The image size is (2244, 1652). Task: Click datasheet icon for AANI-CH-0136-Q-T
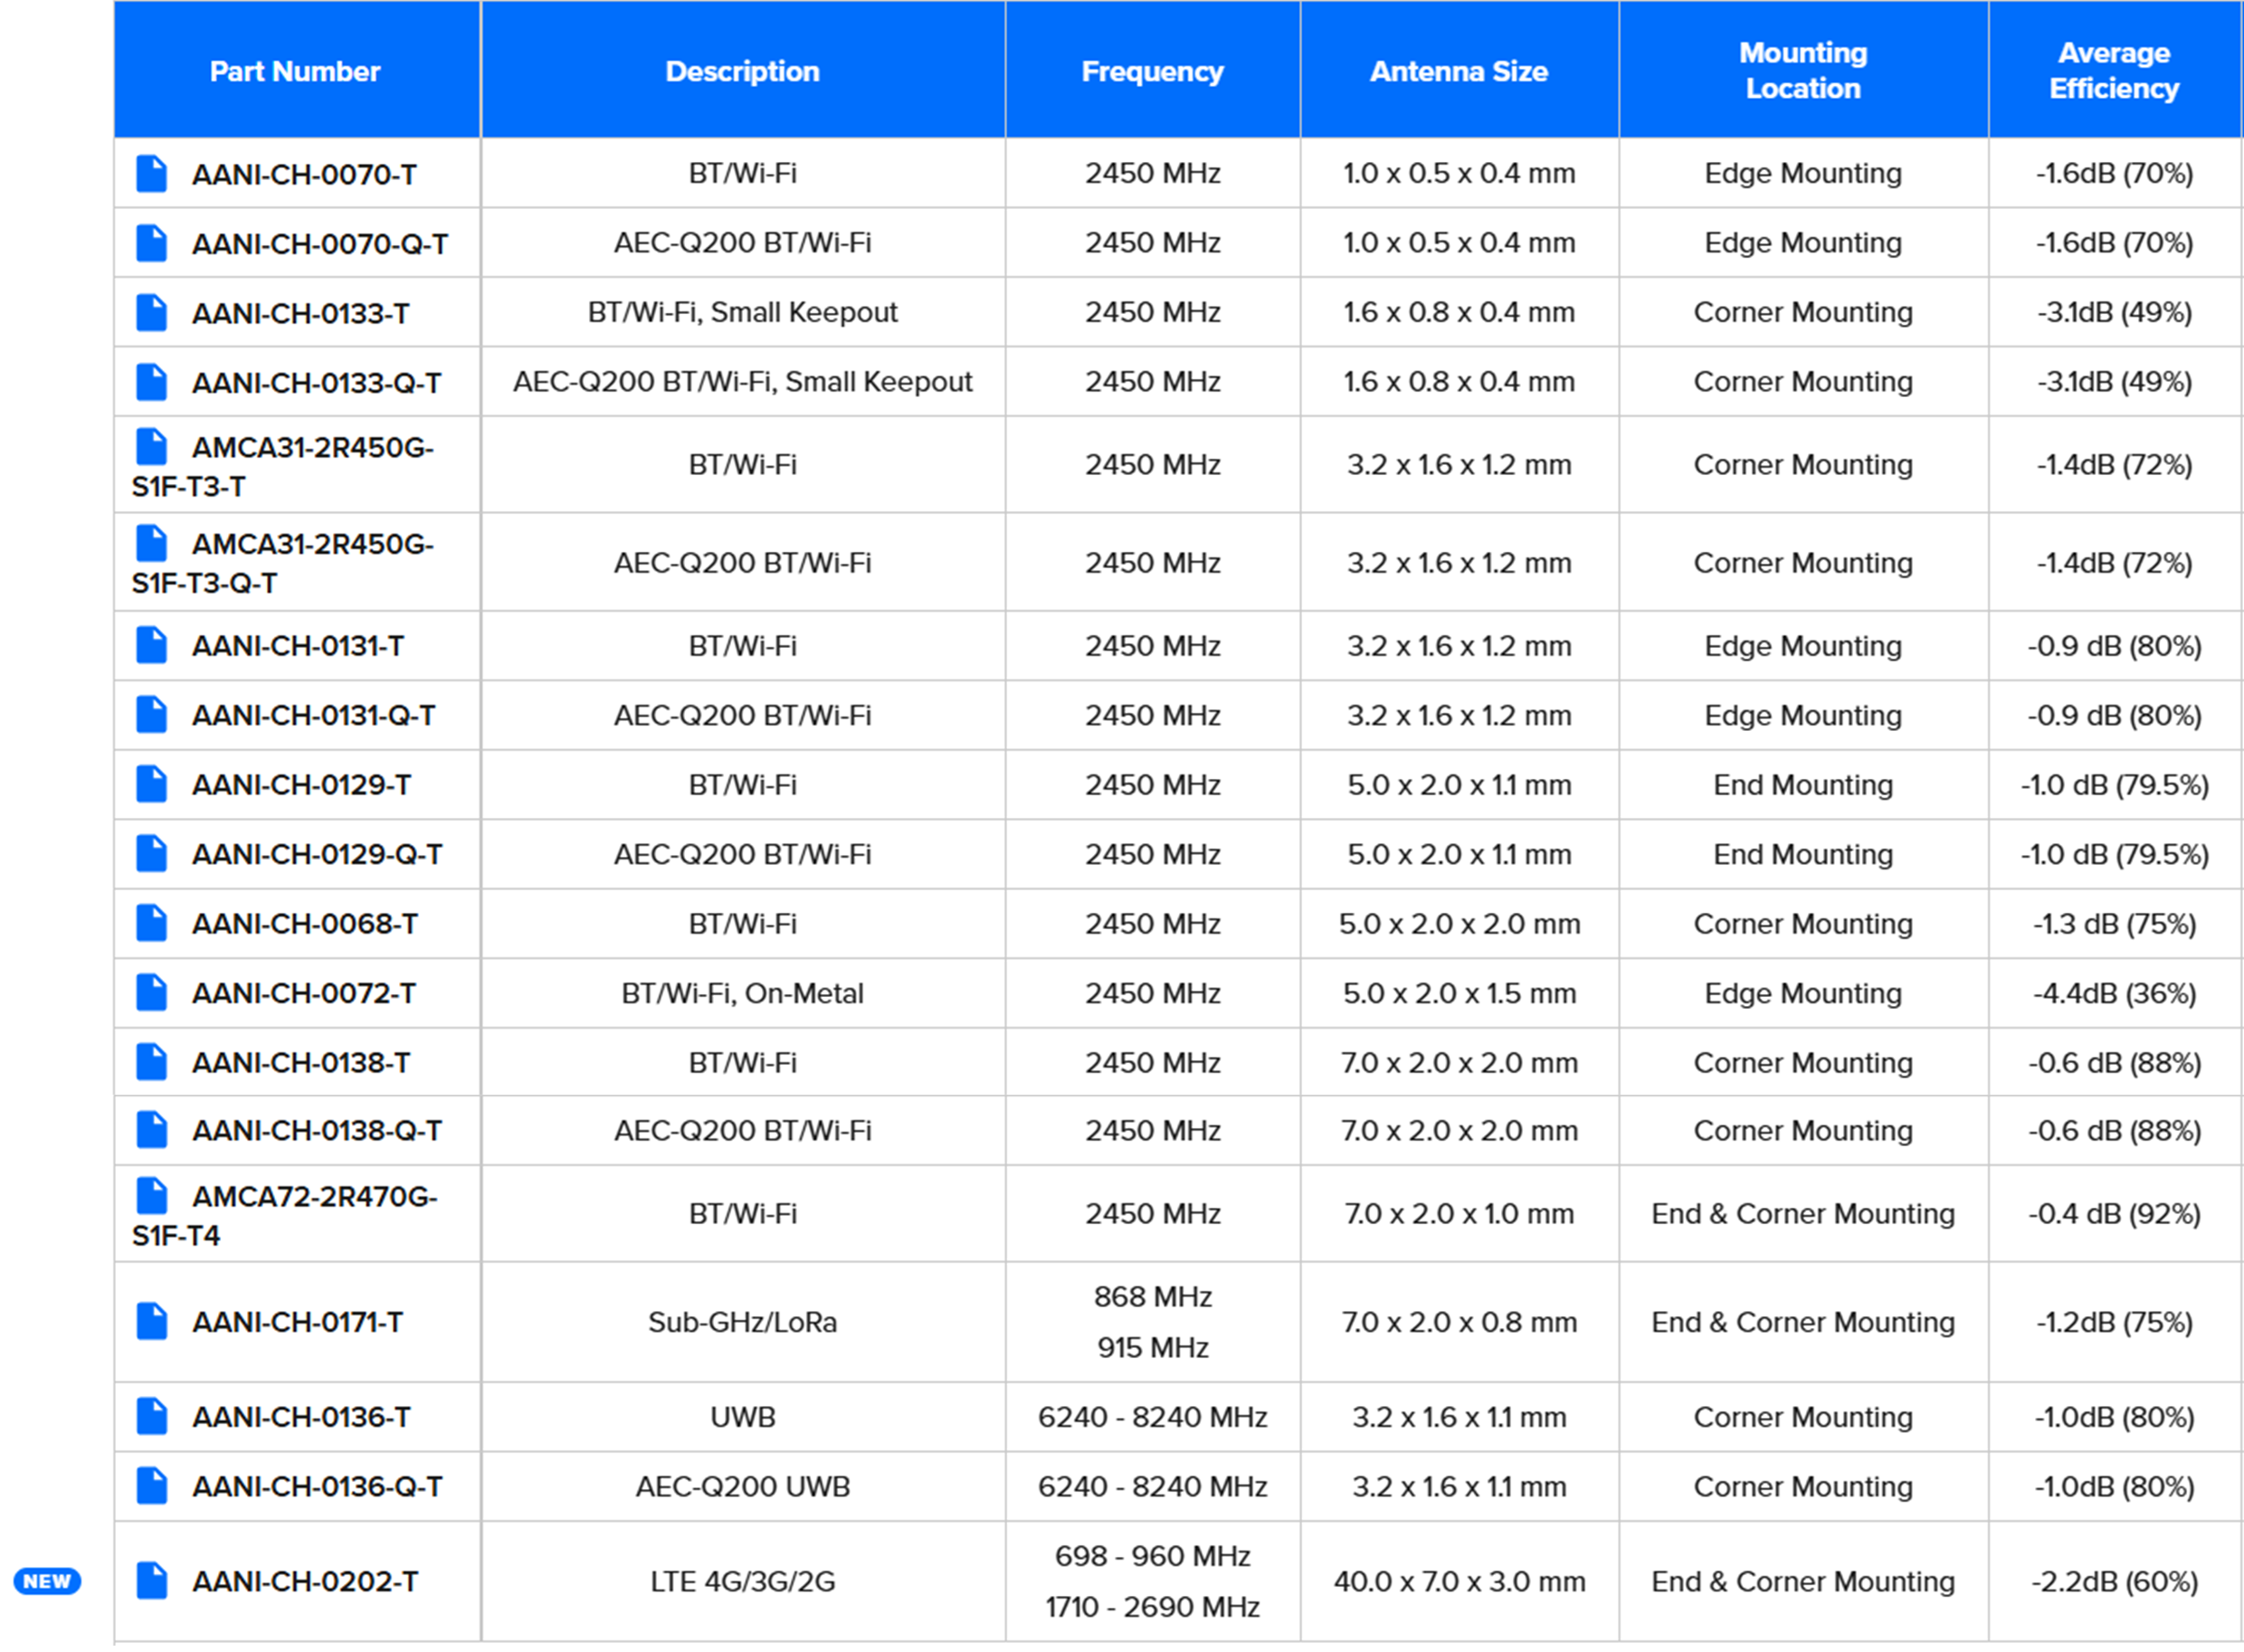151,1486
